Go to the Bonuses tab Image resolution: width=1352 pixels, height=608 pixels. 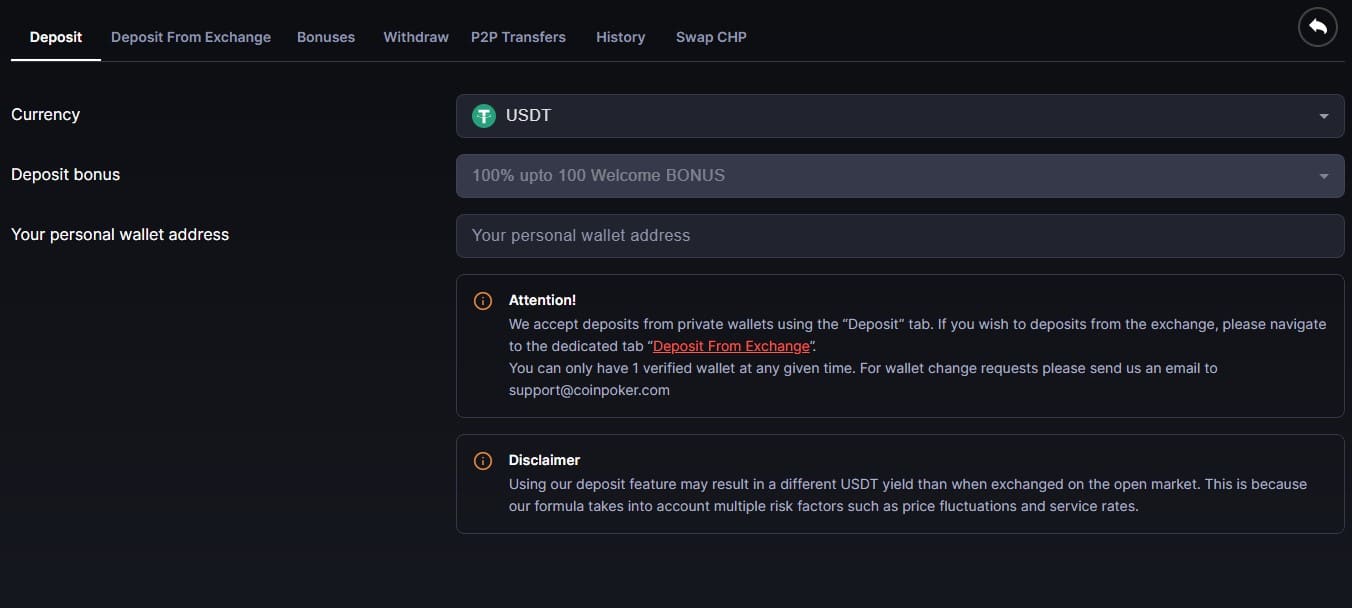326,37
